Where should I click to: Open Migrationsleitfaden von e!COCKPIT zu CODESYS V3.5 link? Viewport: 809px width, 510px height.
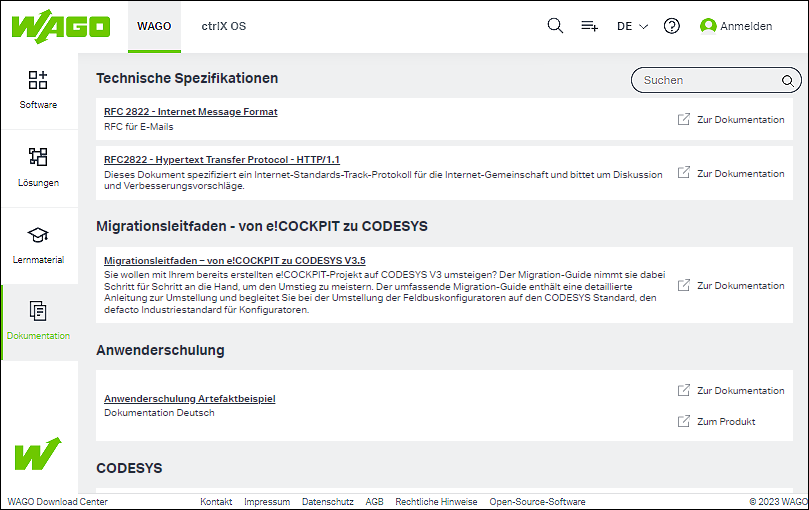pos(235,261)
